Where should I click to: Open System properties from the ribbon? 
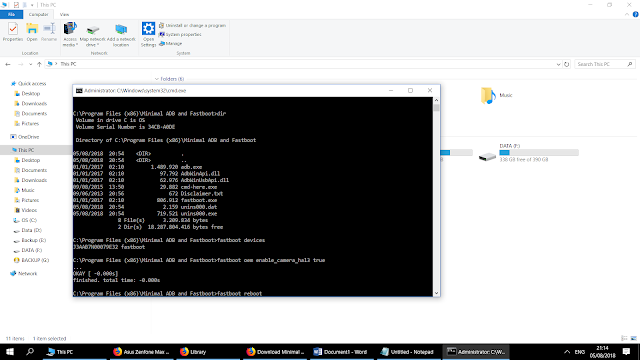pyautogui.click(x=180, y=34)
